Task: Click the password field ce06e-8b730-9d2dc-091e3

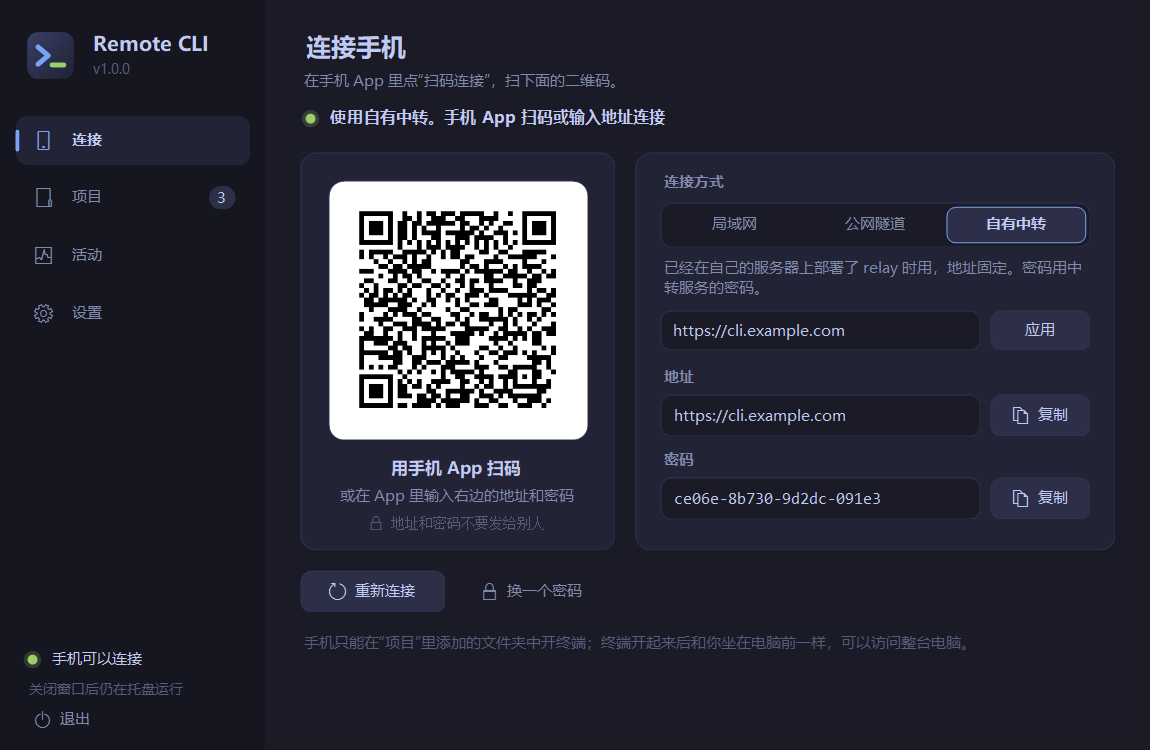Action: (x=820, y=499)
